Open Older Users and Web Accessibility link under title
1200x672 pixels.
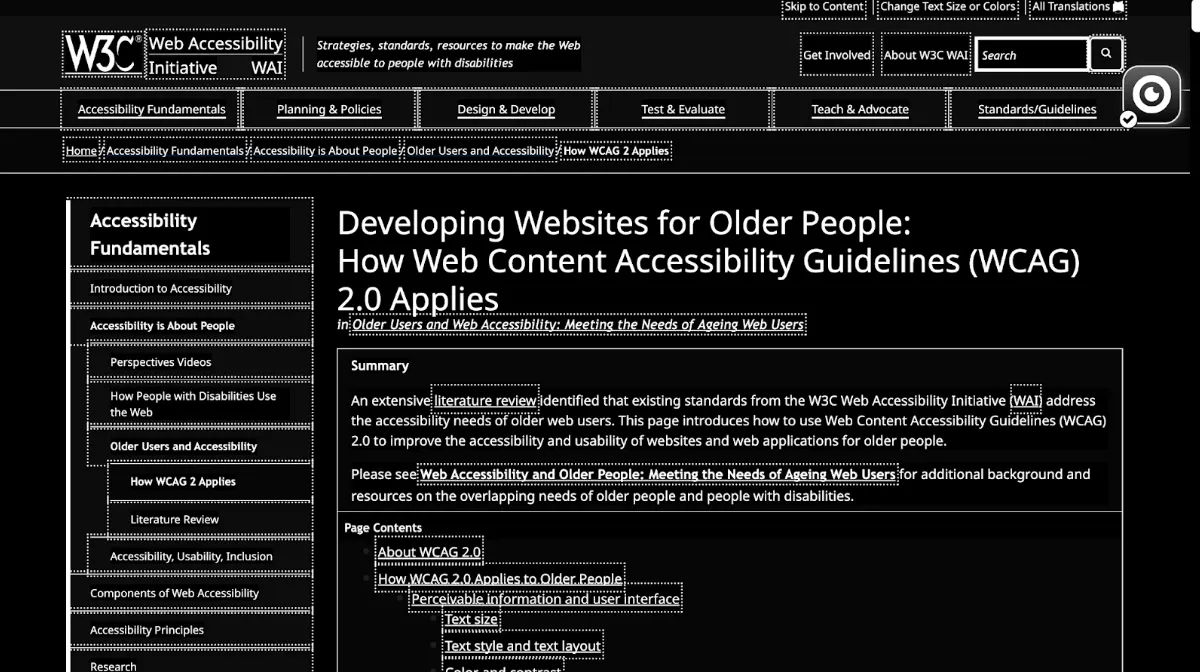coord(578,324)
